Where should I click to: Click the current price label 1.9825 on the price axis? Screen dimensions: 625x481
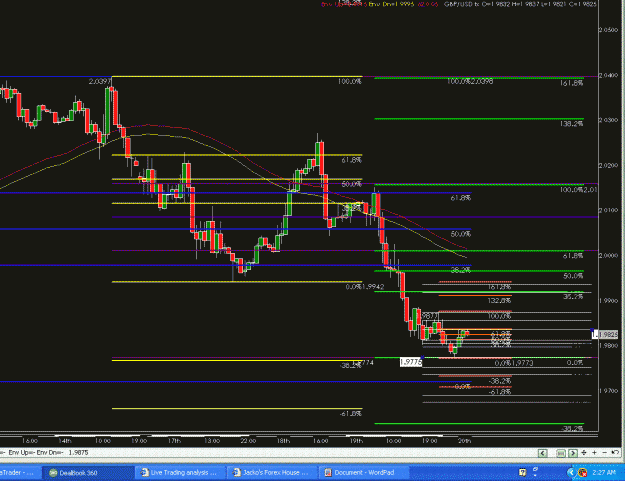607,334
